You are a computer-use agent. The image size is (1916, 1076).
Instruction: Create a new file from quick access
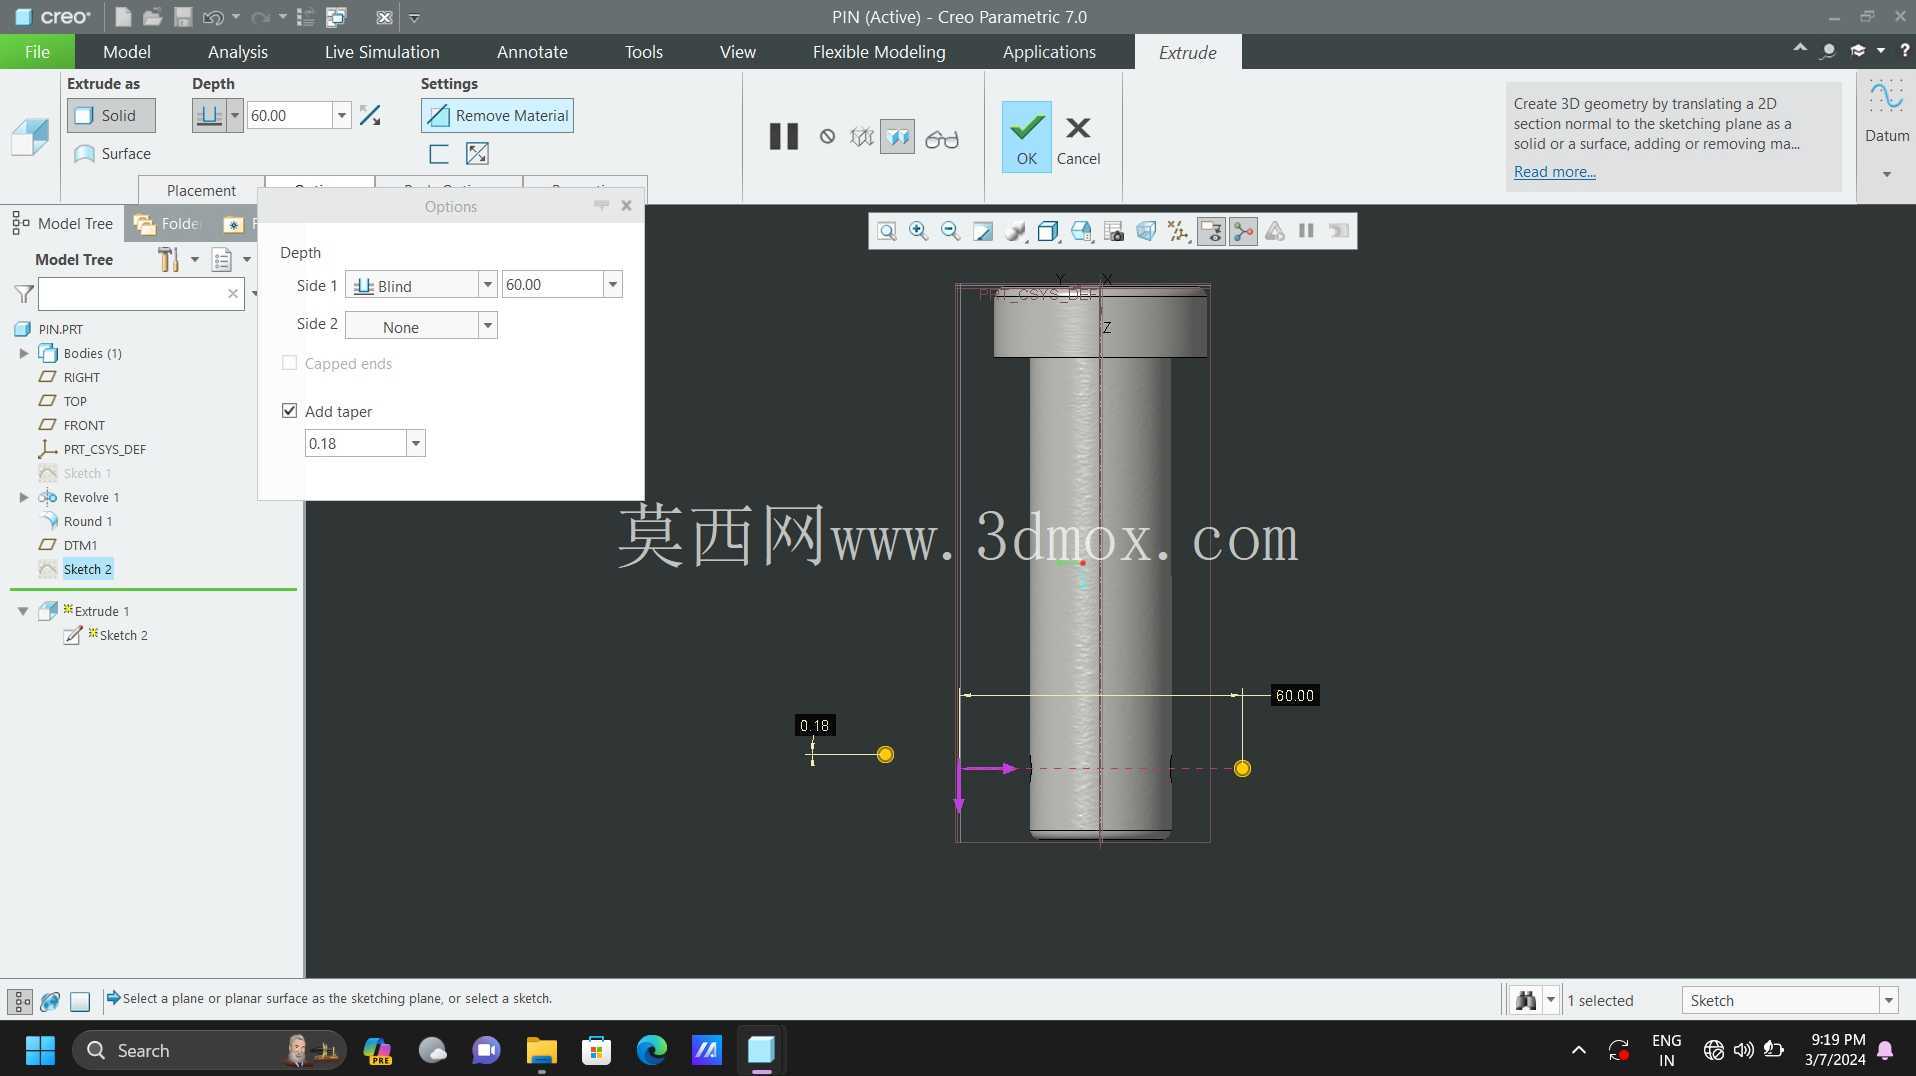[x=122, y=17]
